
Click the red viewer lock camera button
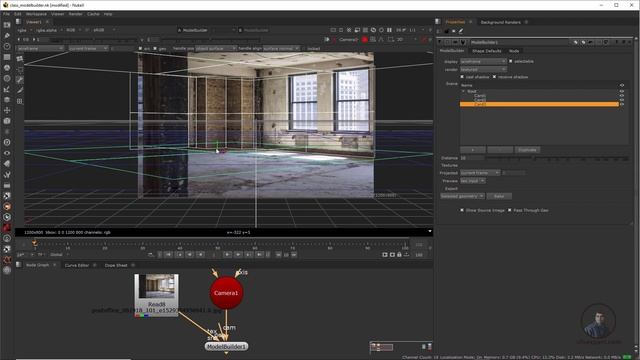pyautogui.click(x=364, y=40)
